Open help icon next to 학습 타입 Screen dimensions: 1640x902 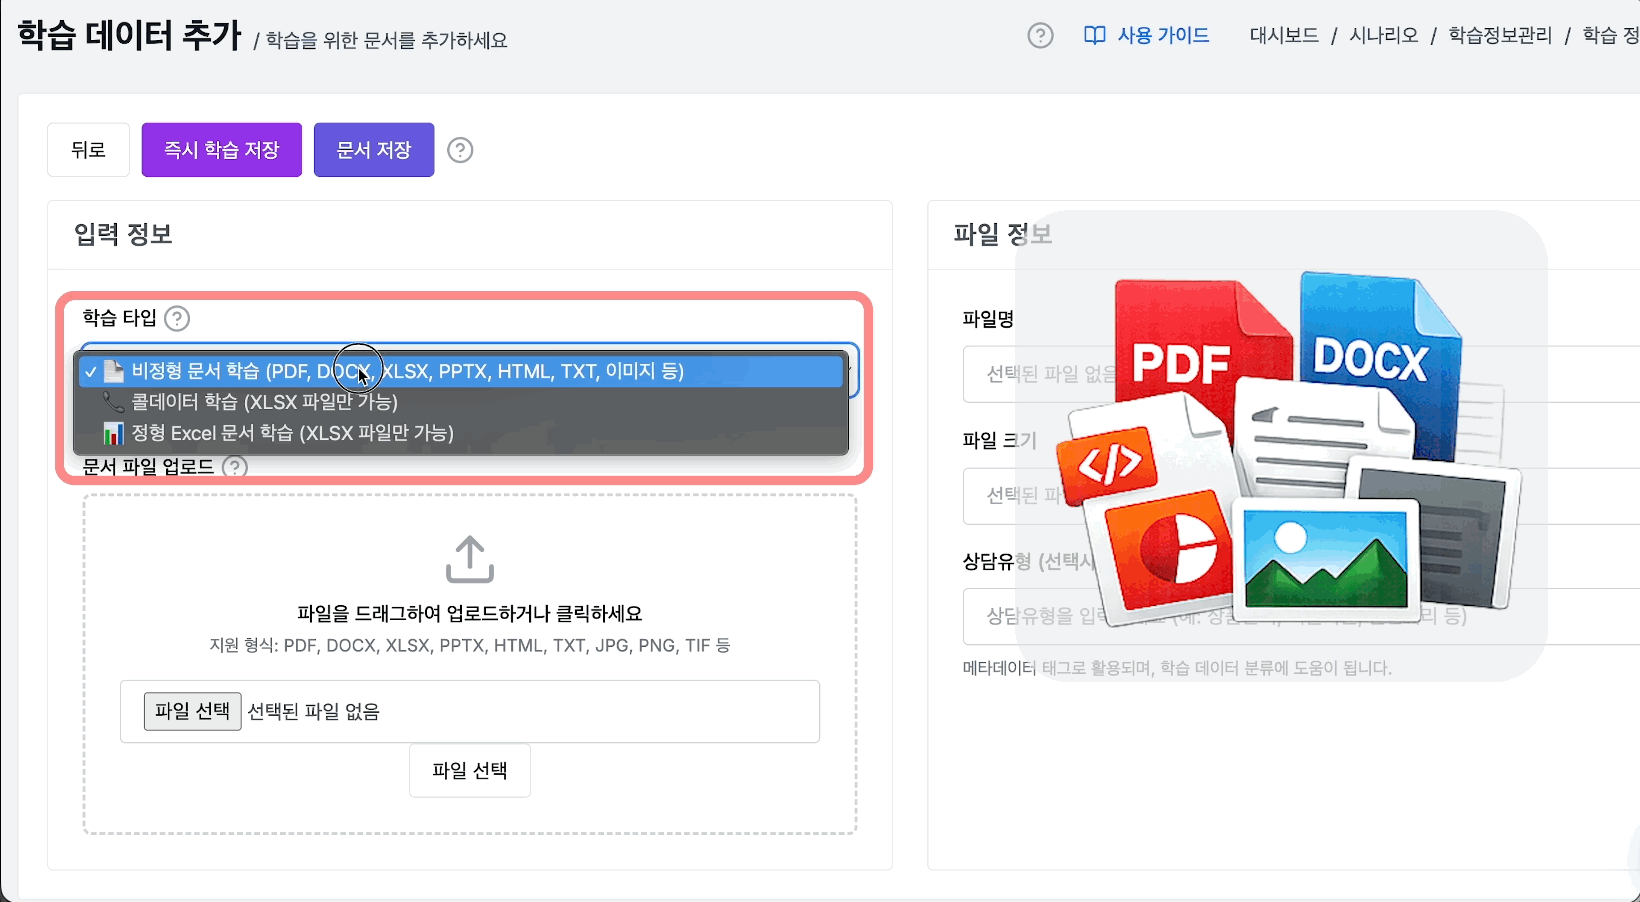point(177,318)
